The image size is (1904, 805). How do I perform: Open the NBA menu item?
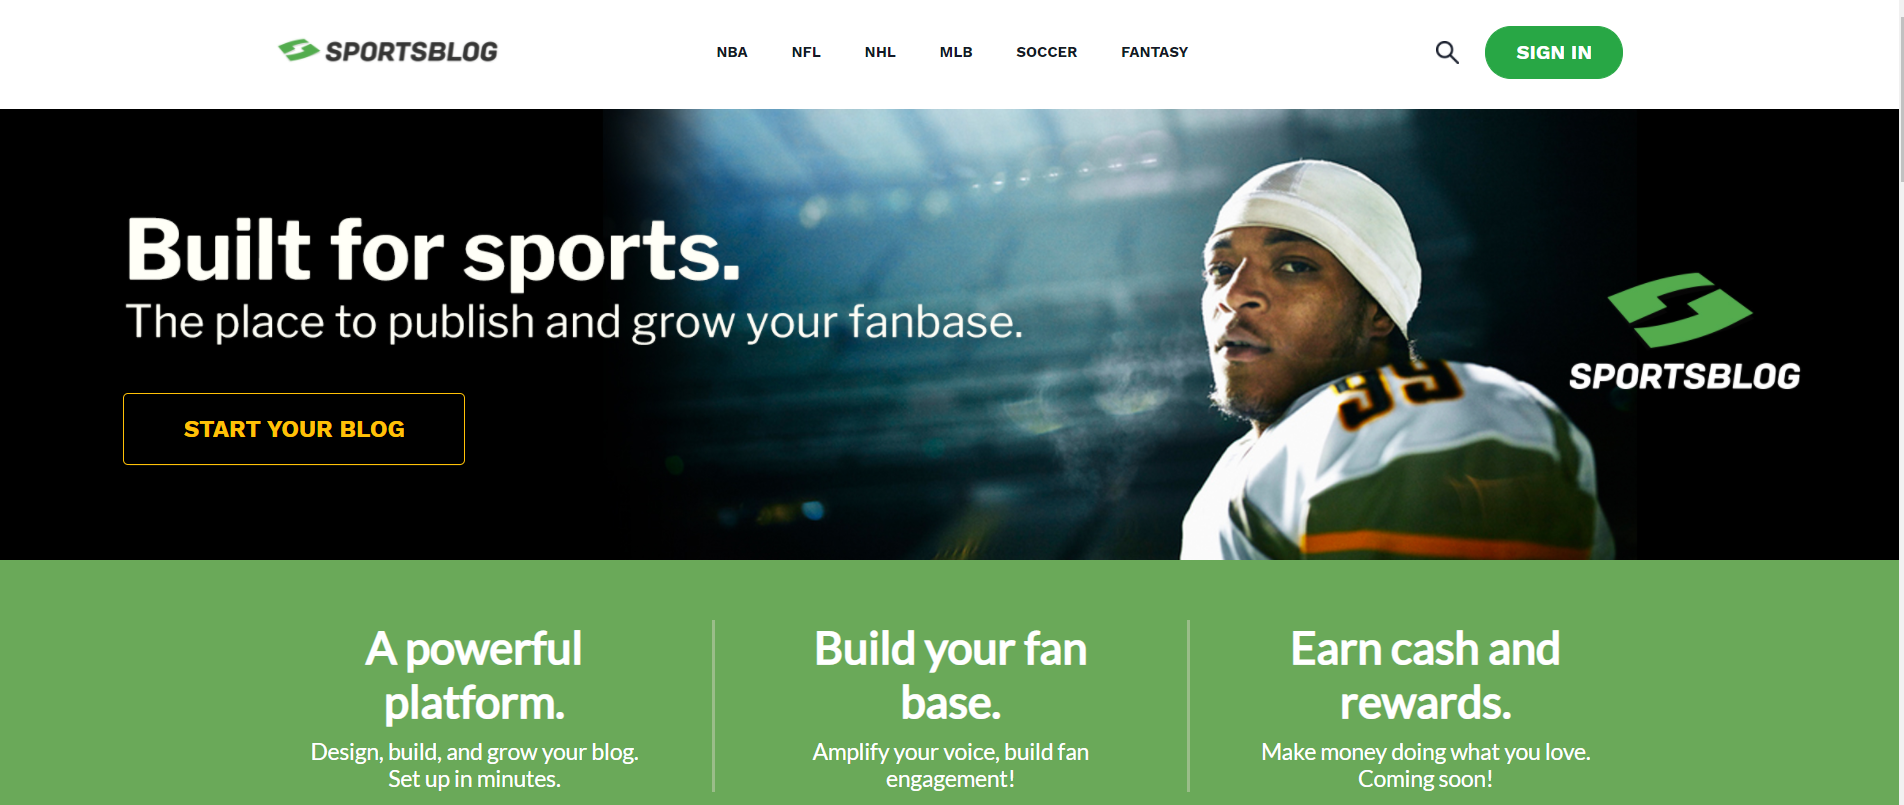coord(732,52)
